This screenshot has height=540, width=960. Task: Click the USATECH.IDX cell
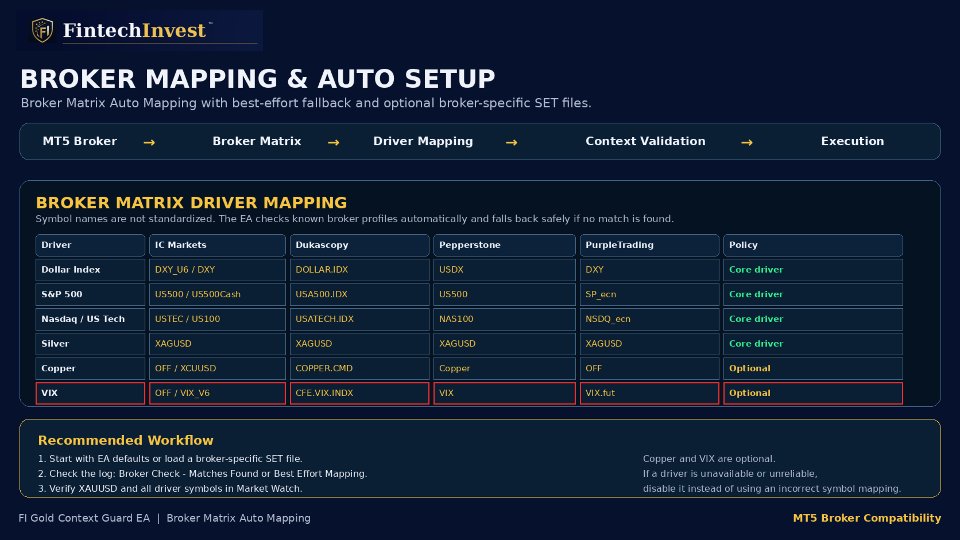[359, 319]
